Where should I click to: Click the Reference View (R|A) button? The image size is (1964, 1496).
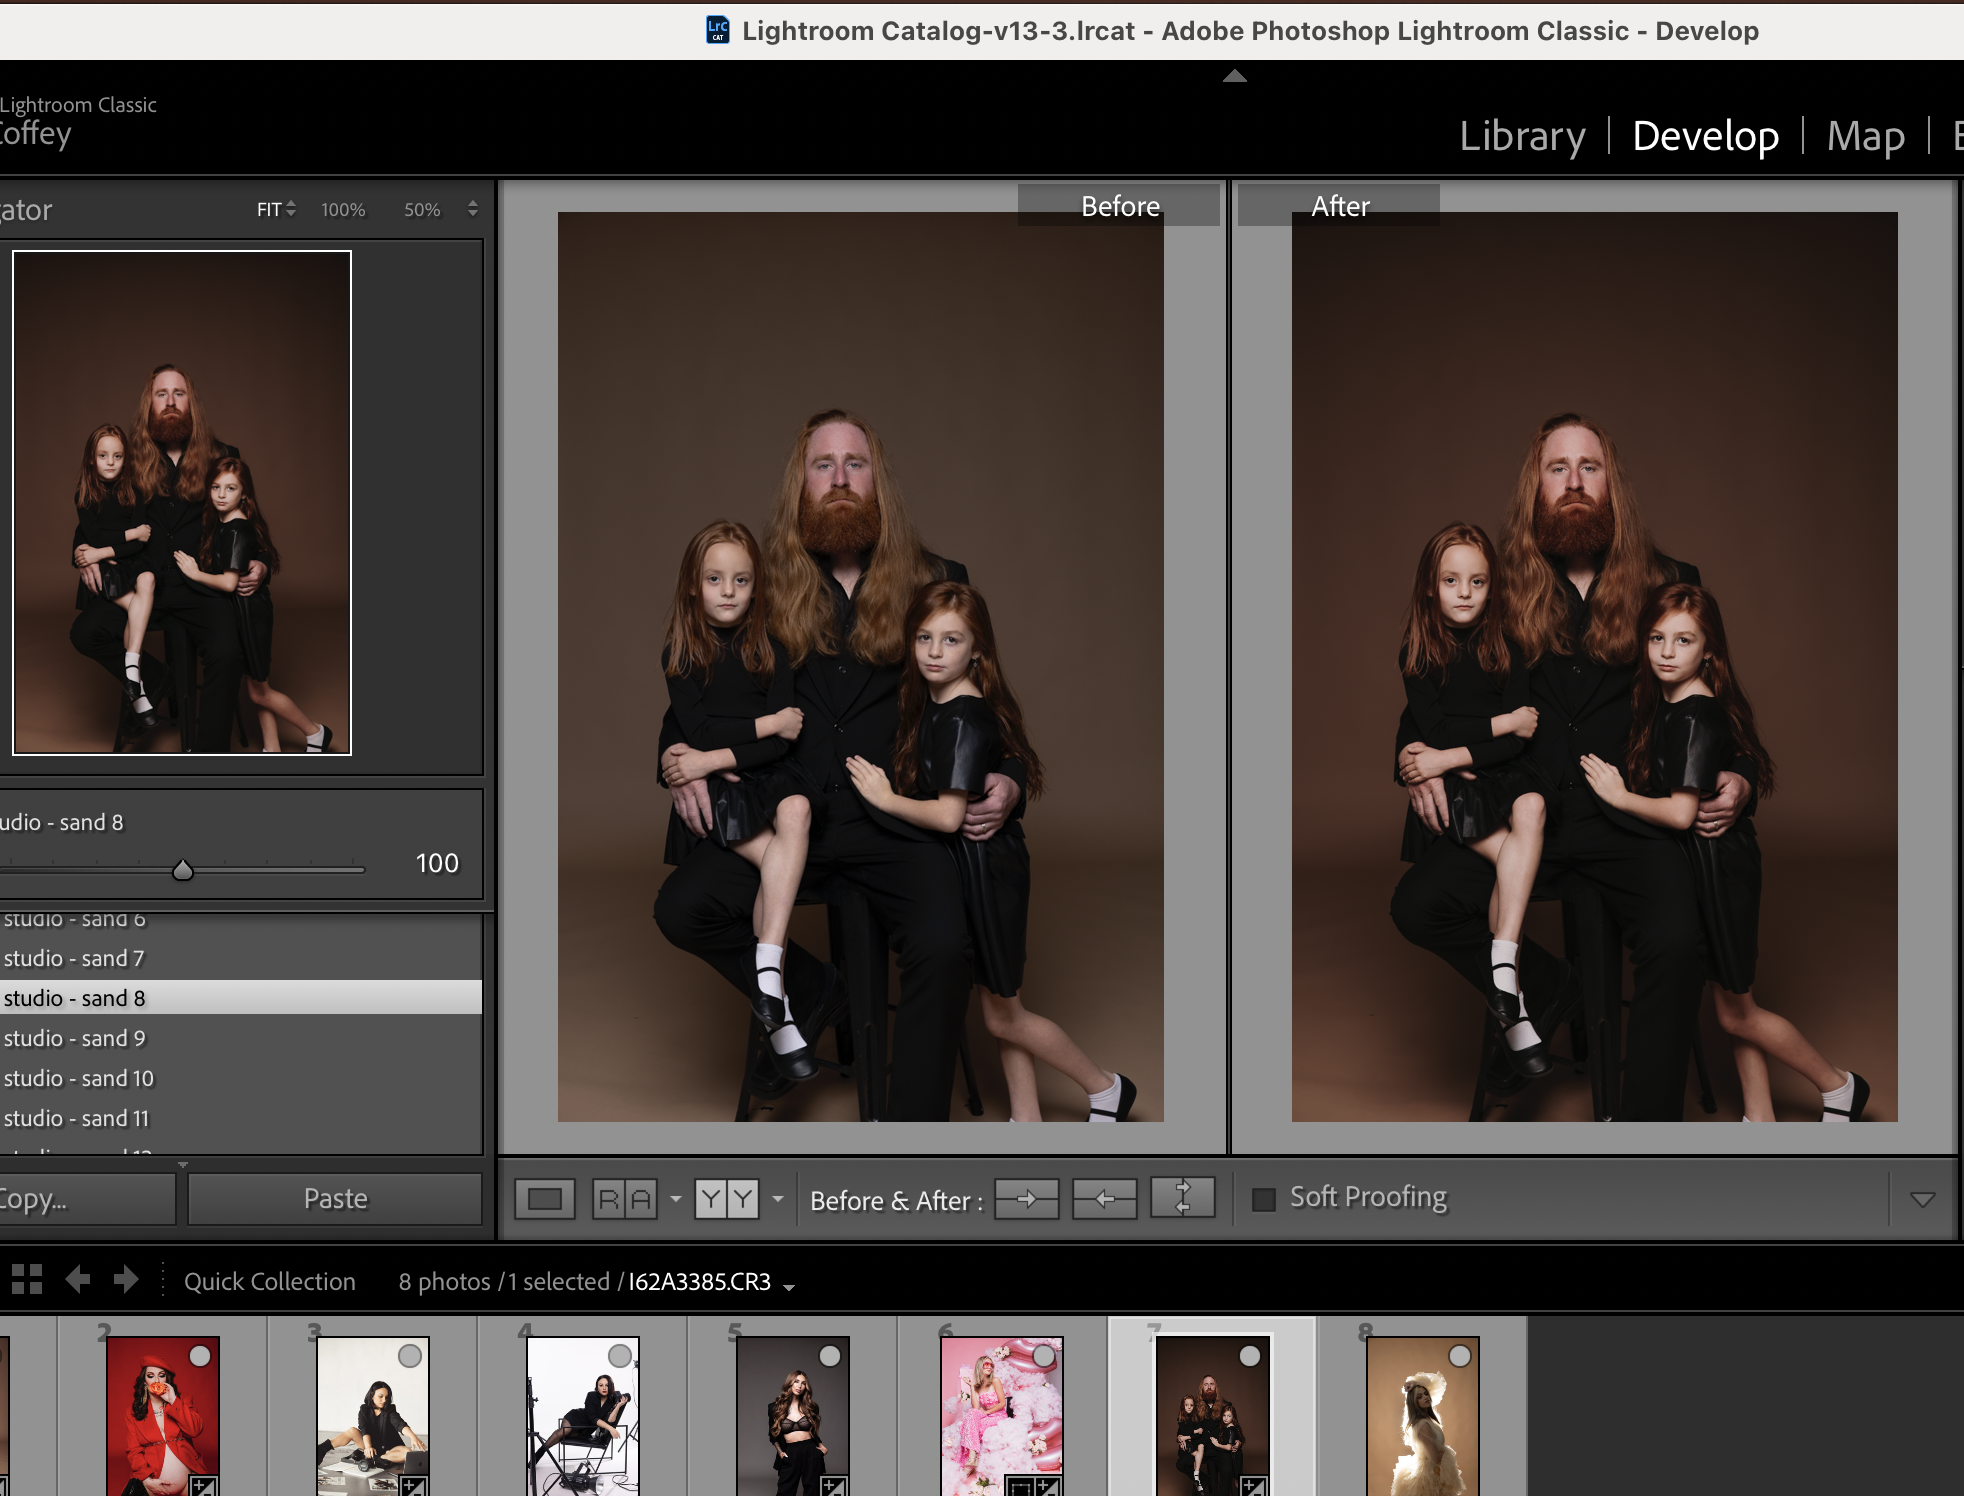pos(625,1199)
